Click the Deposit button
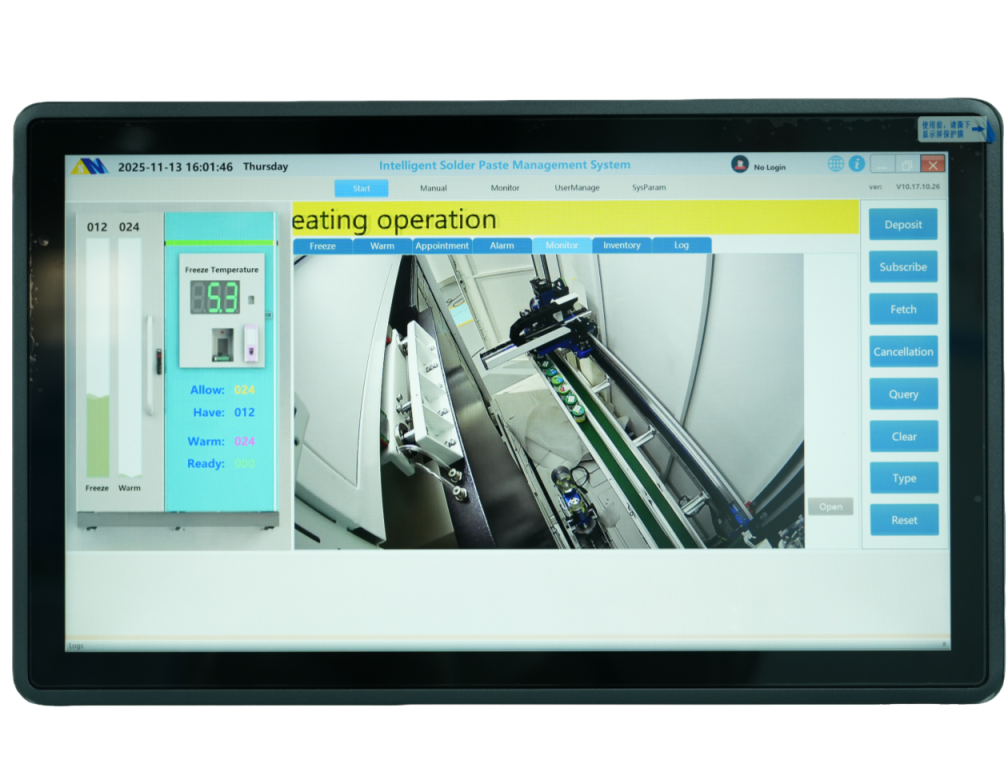 [x=903, y=224]
